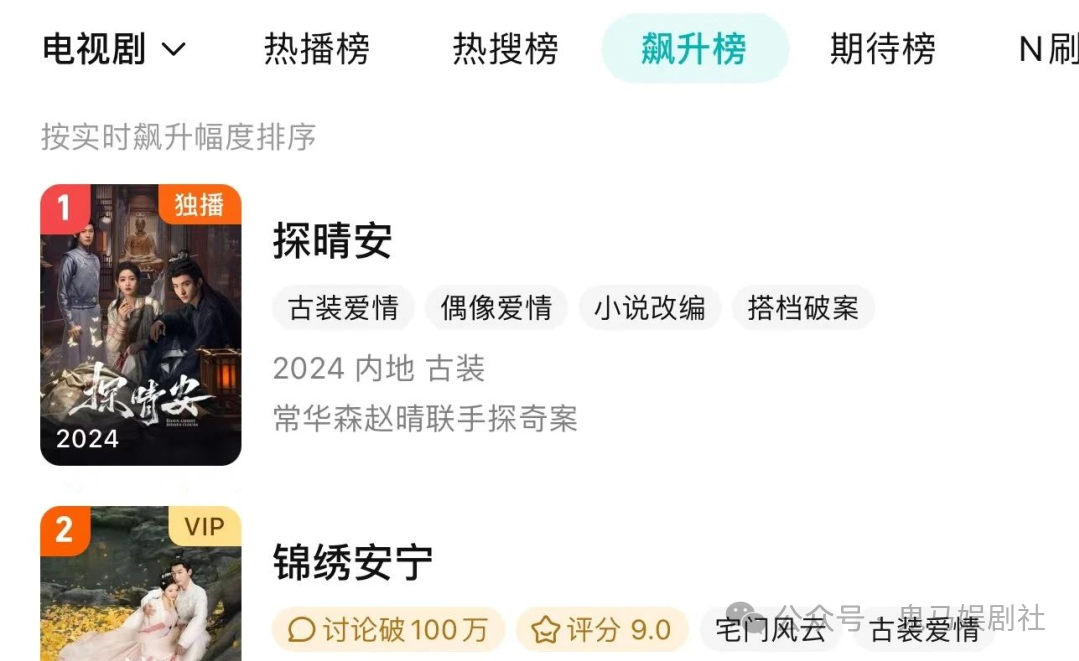Click the chevron arrow beside 电视剧

click(x=173, y=50)
